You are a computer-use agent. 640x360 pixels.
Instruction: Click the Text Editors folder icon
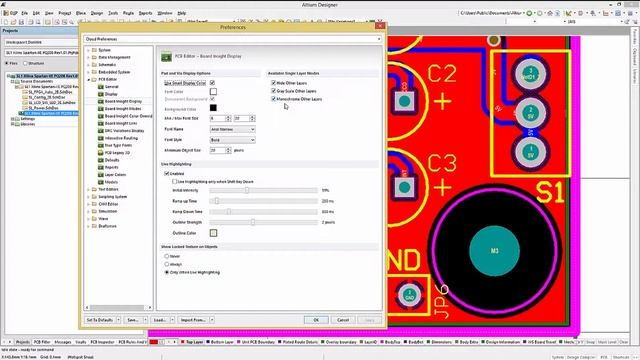[x=94, y=189]
